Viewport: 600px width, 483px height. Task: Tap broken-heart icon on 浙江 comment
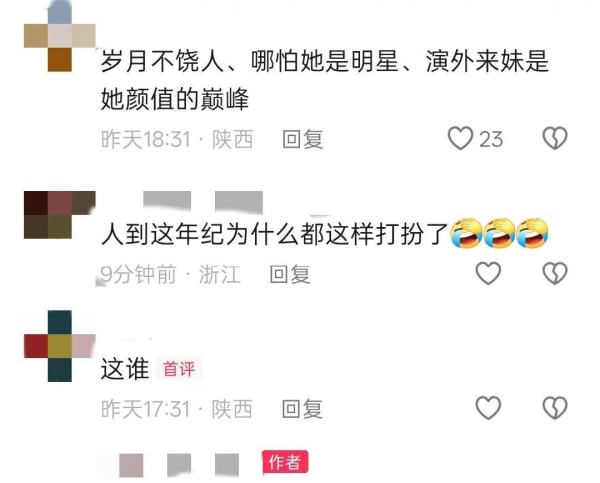tap(555, 273)
